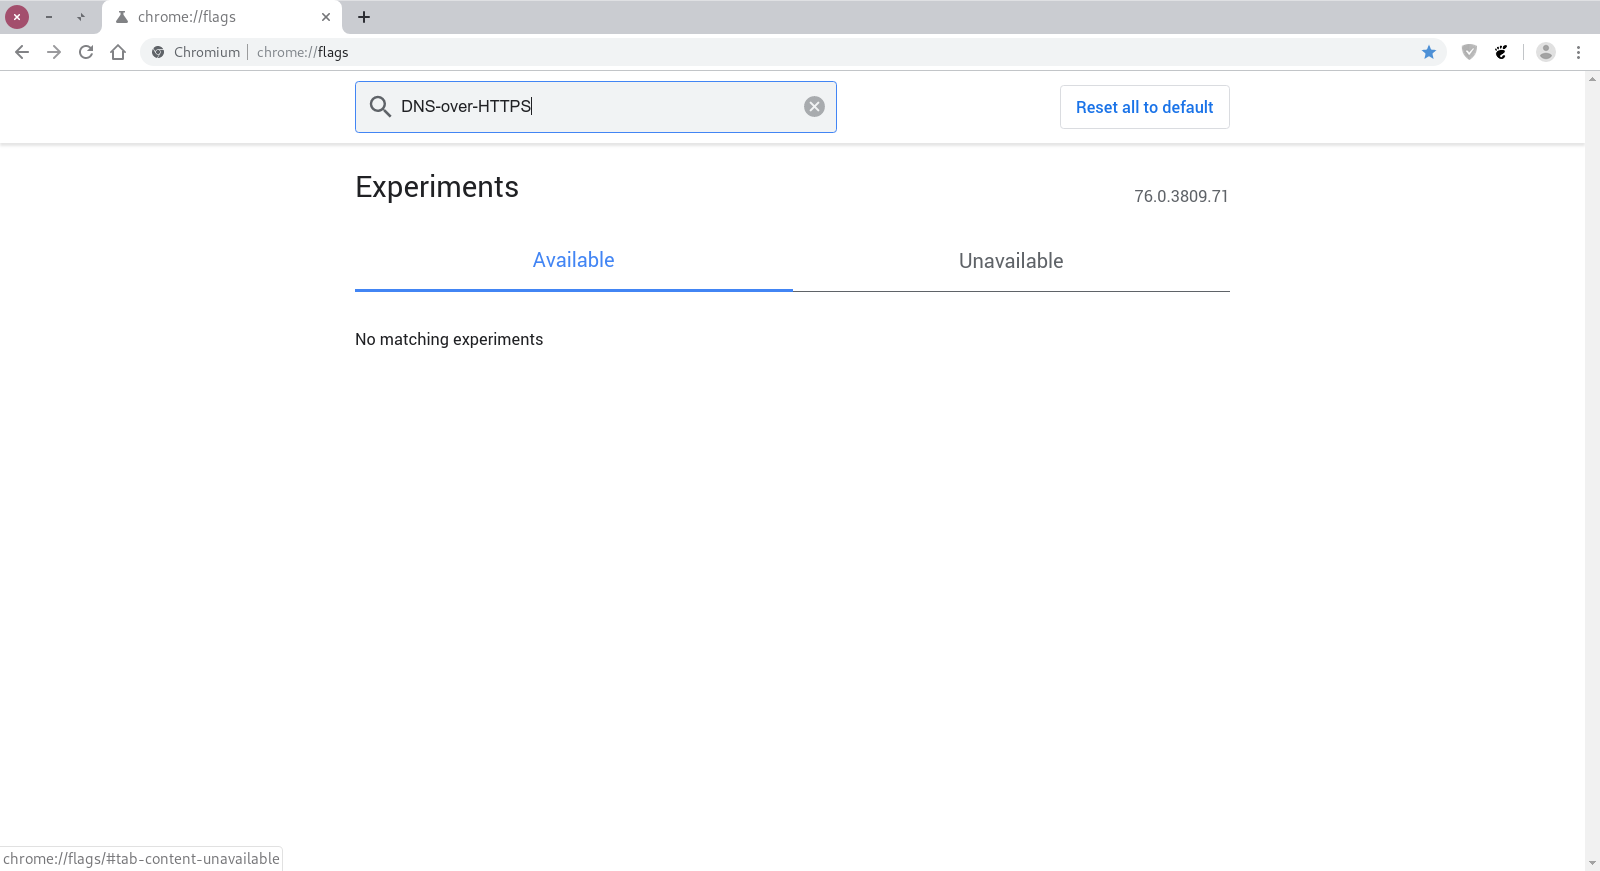Switch to the Unavailable experiments tab
Viewport: 1600px width, 871px height.
(1010, 261)
